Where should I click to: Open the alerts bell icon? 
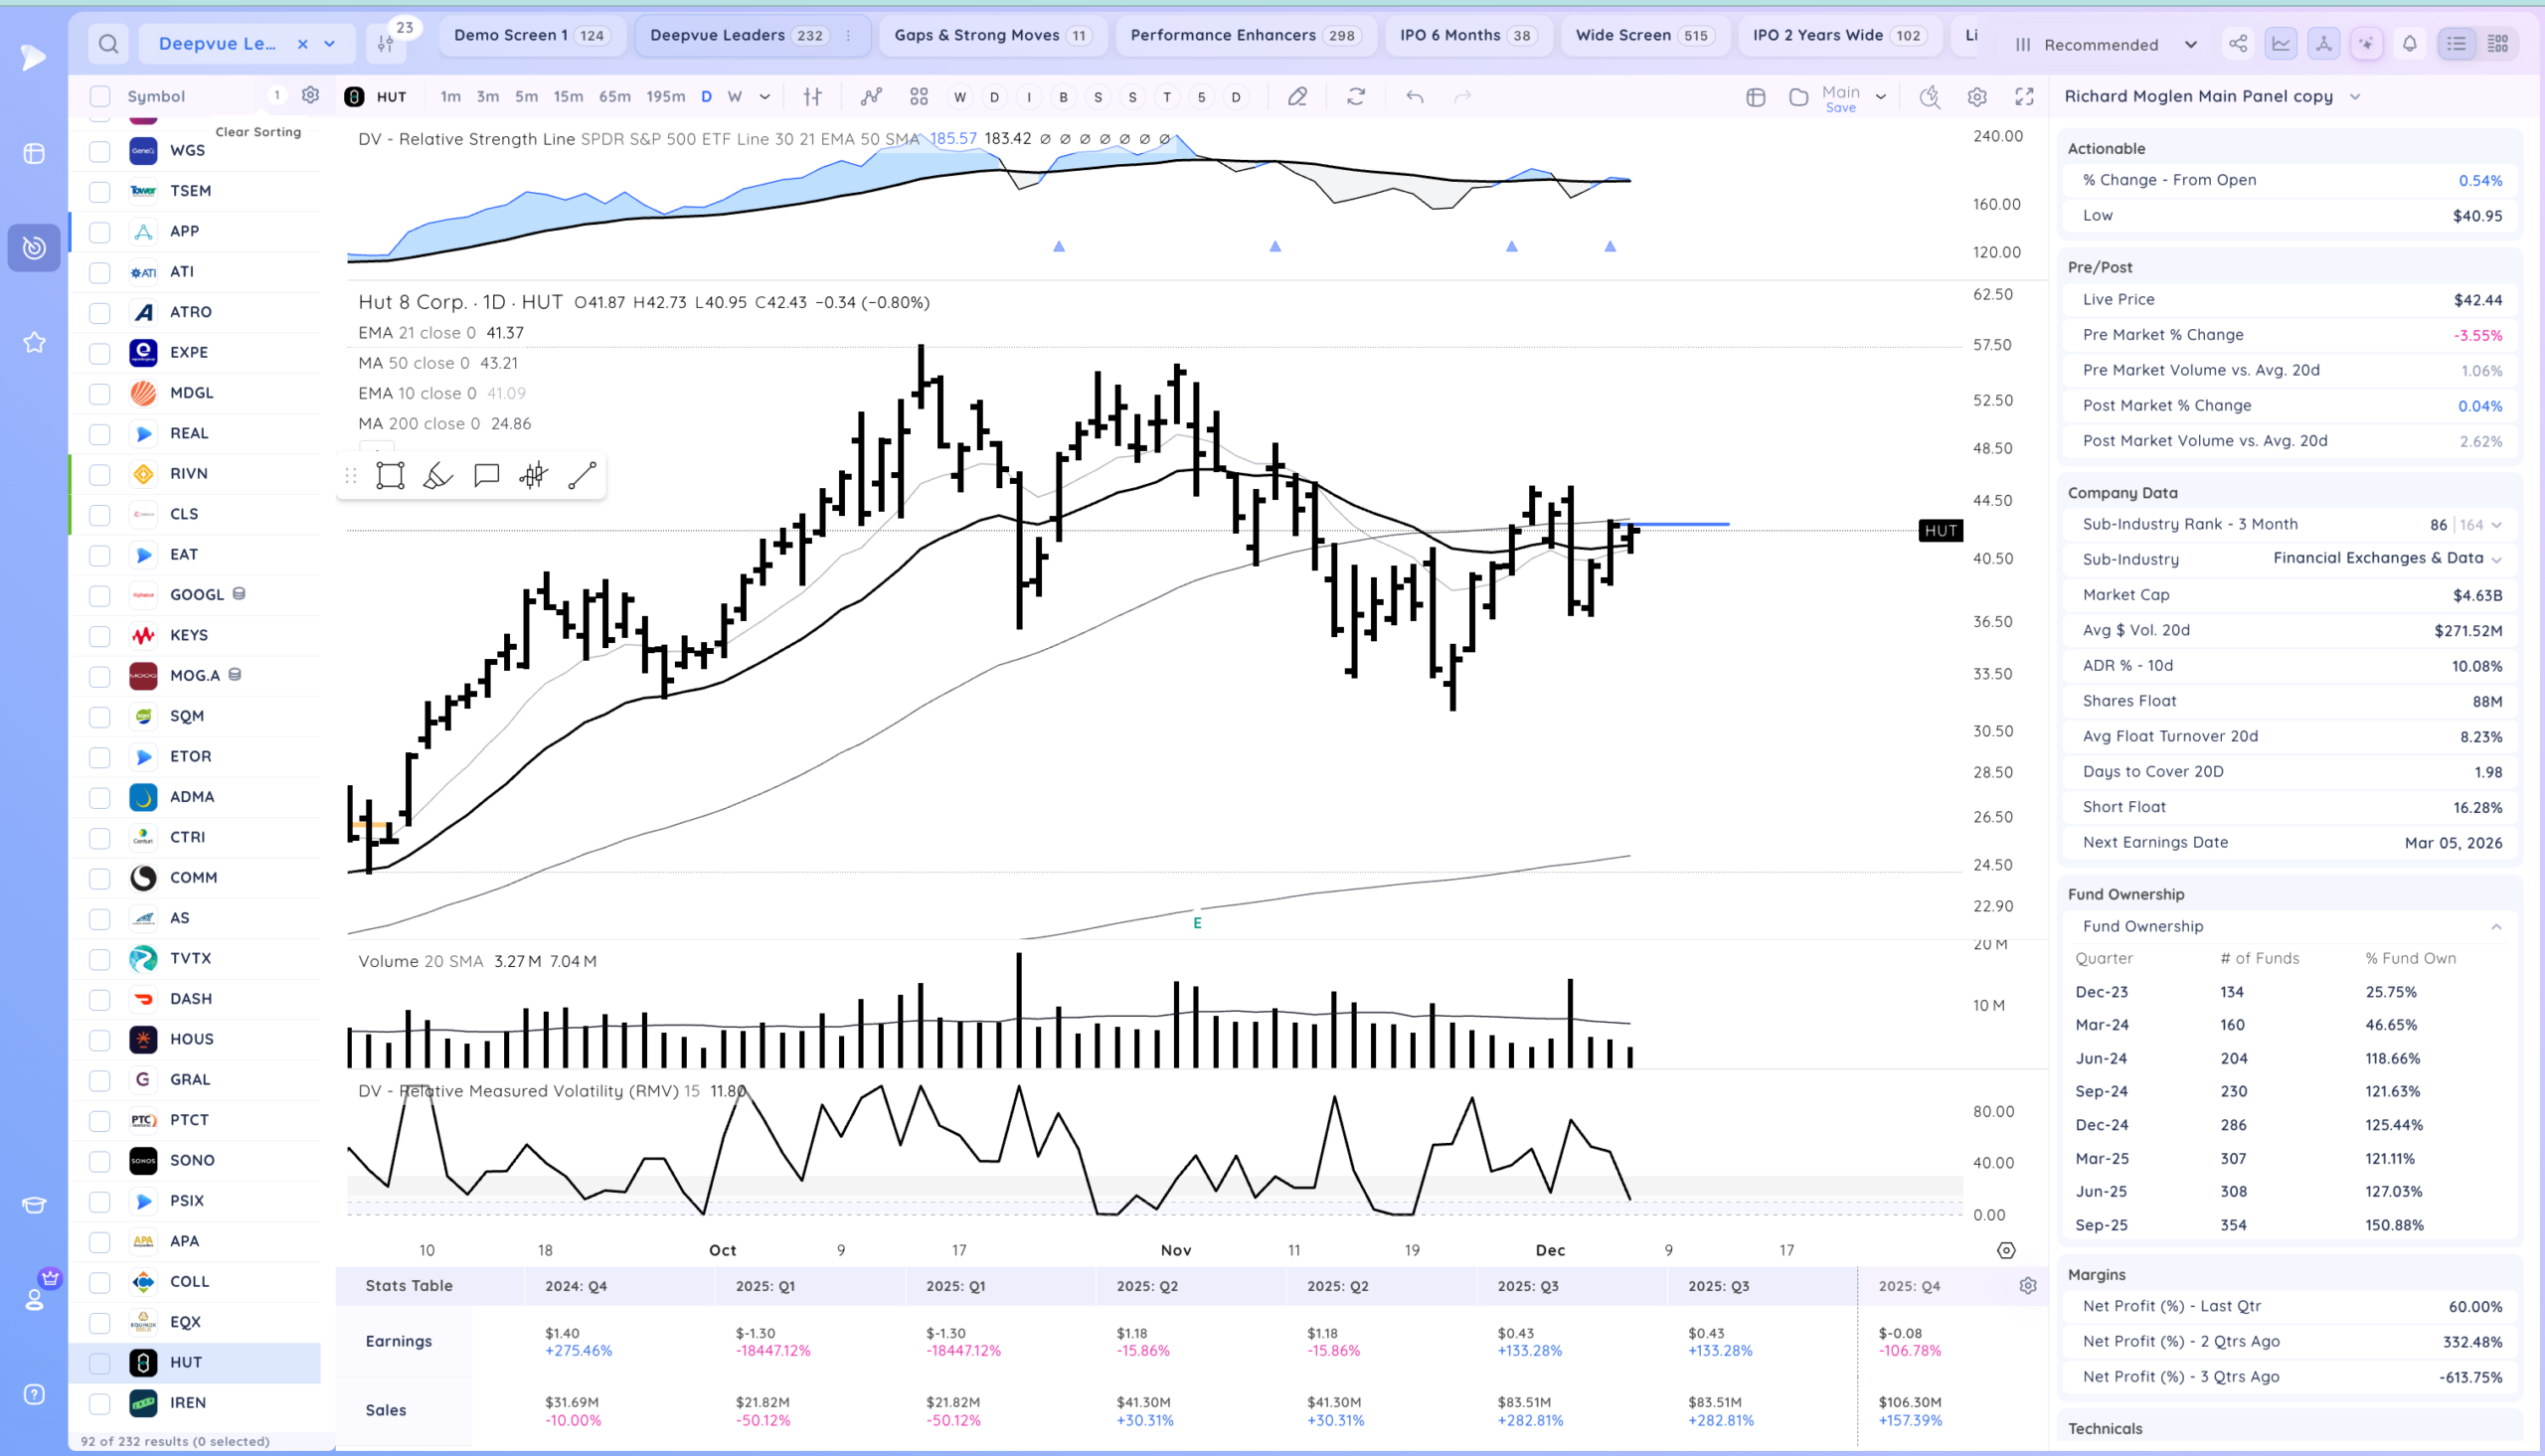(x=2410, y=44)
